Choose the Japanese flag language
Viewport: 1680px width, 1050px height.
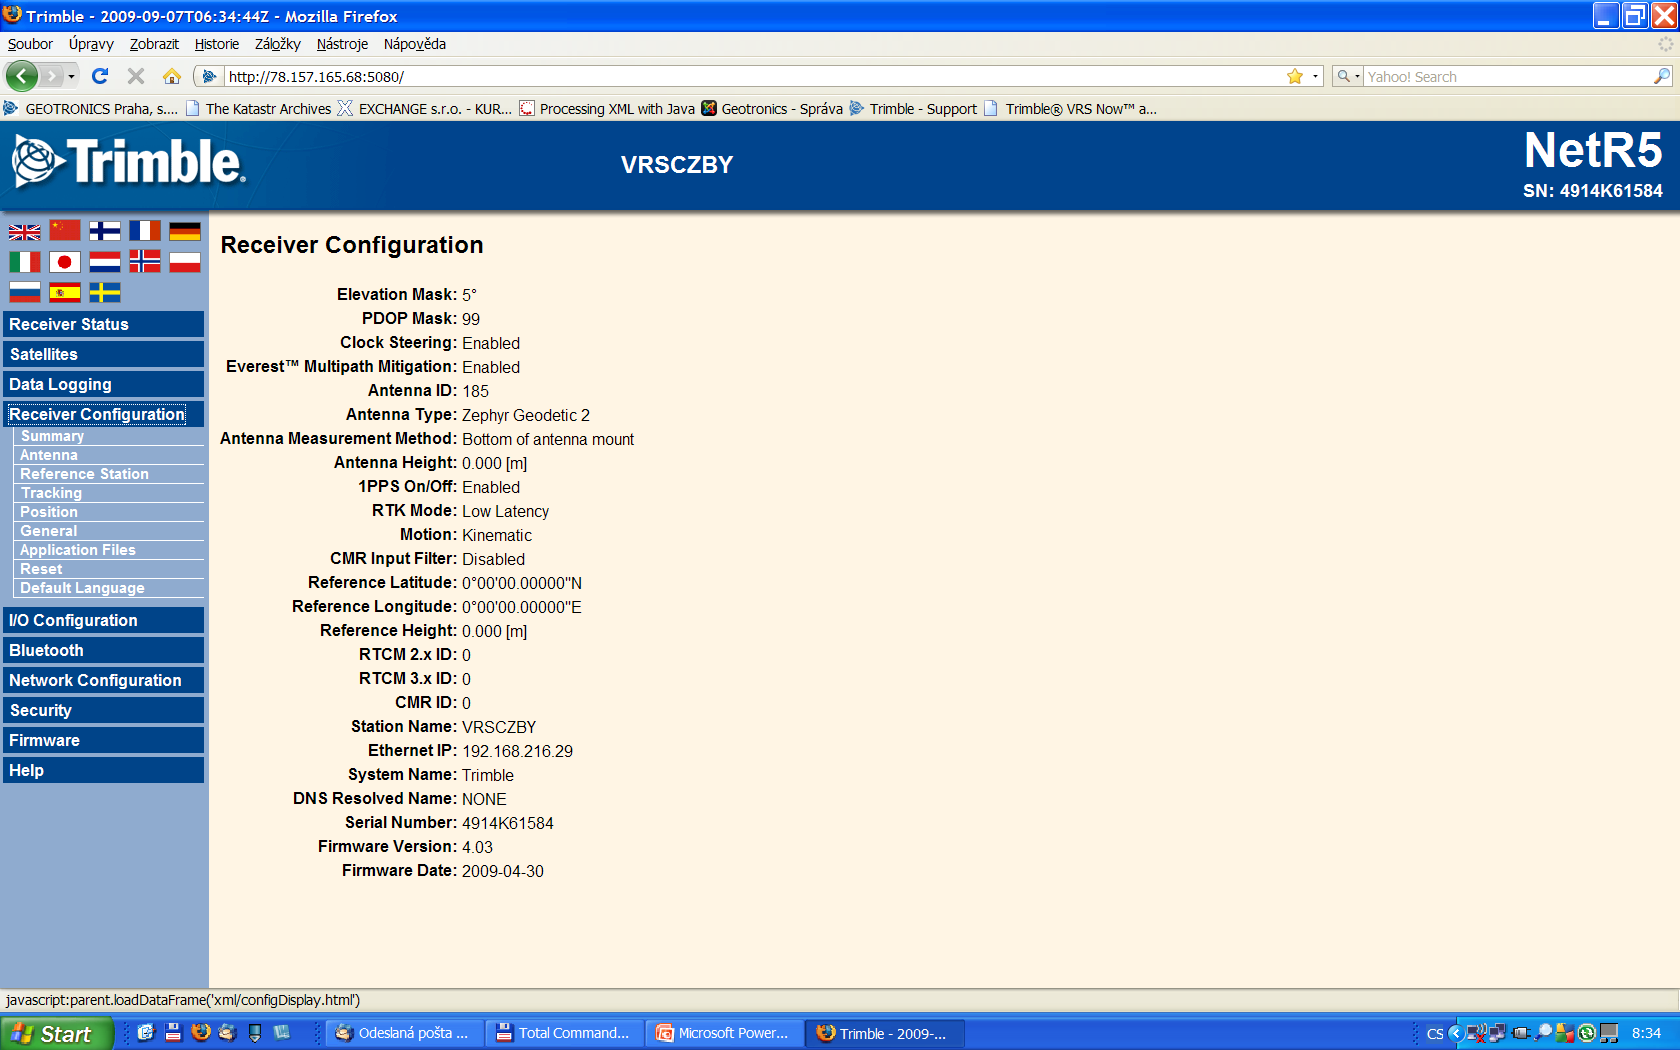[65, 262]
